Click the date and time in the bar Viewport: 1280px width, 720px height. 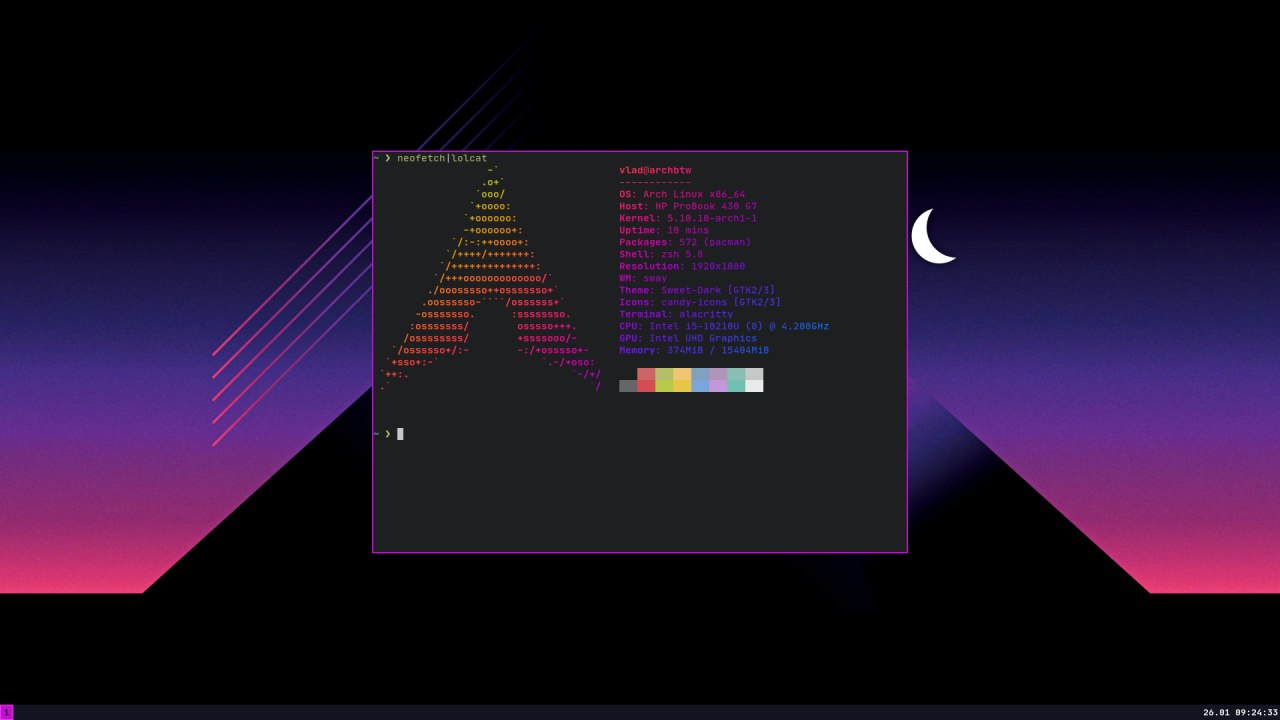(x=1240, y=713)
